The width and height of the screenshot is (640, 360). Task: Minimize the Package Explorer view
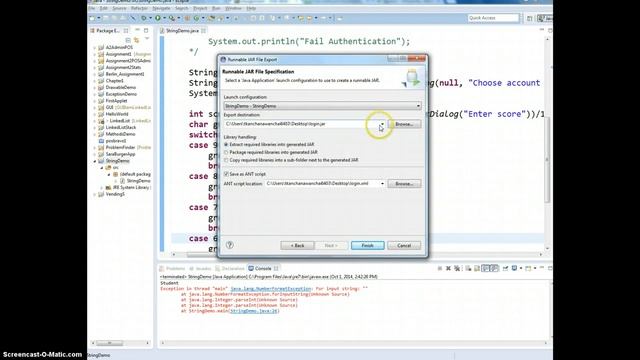138,30
